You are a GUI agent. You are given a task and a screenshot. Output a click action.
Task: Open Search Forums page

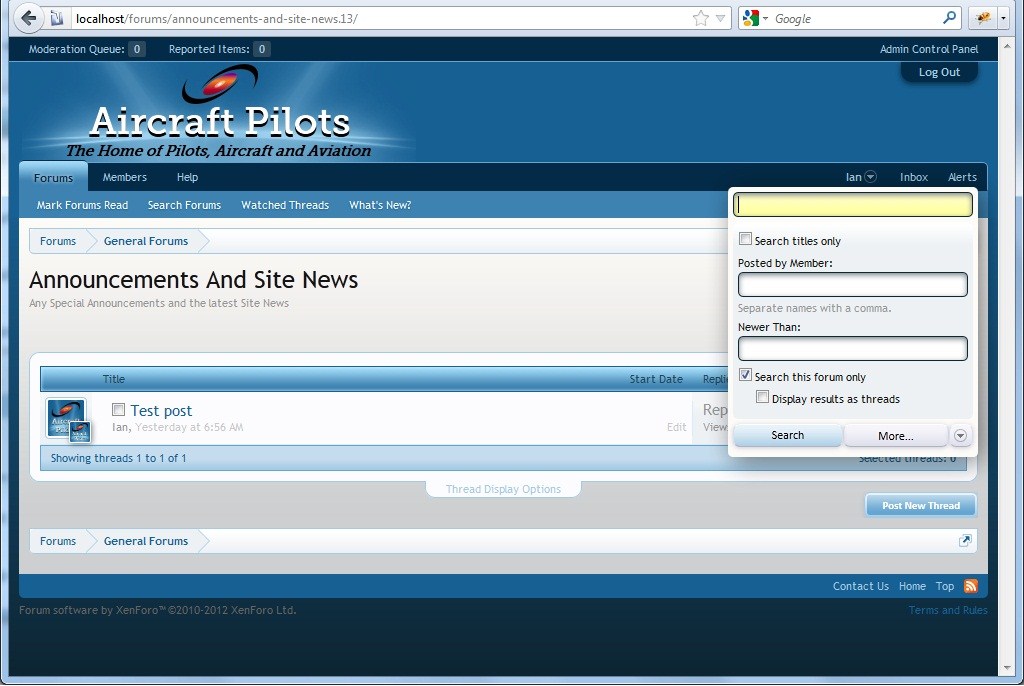coord(184,205)
